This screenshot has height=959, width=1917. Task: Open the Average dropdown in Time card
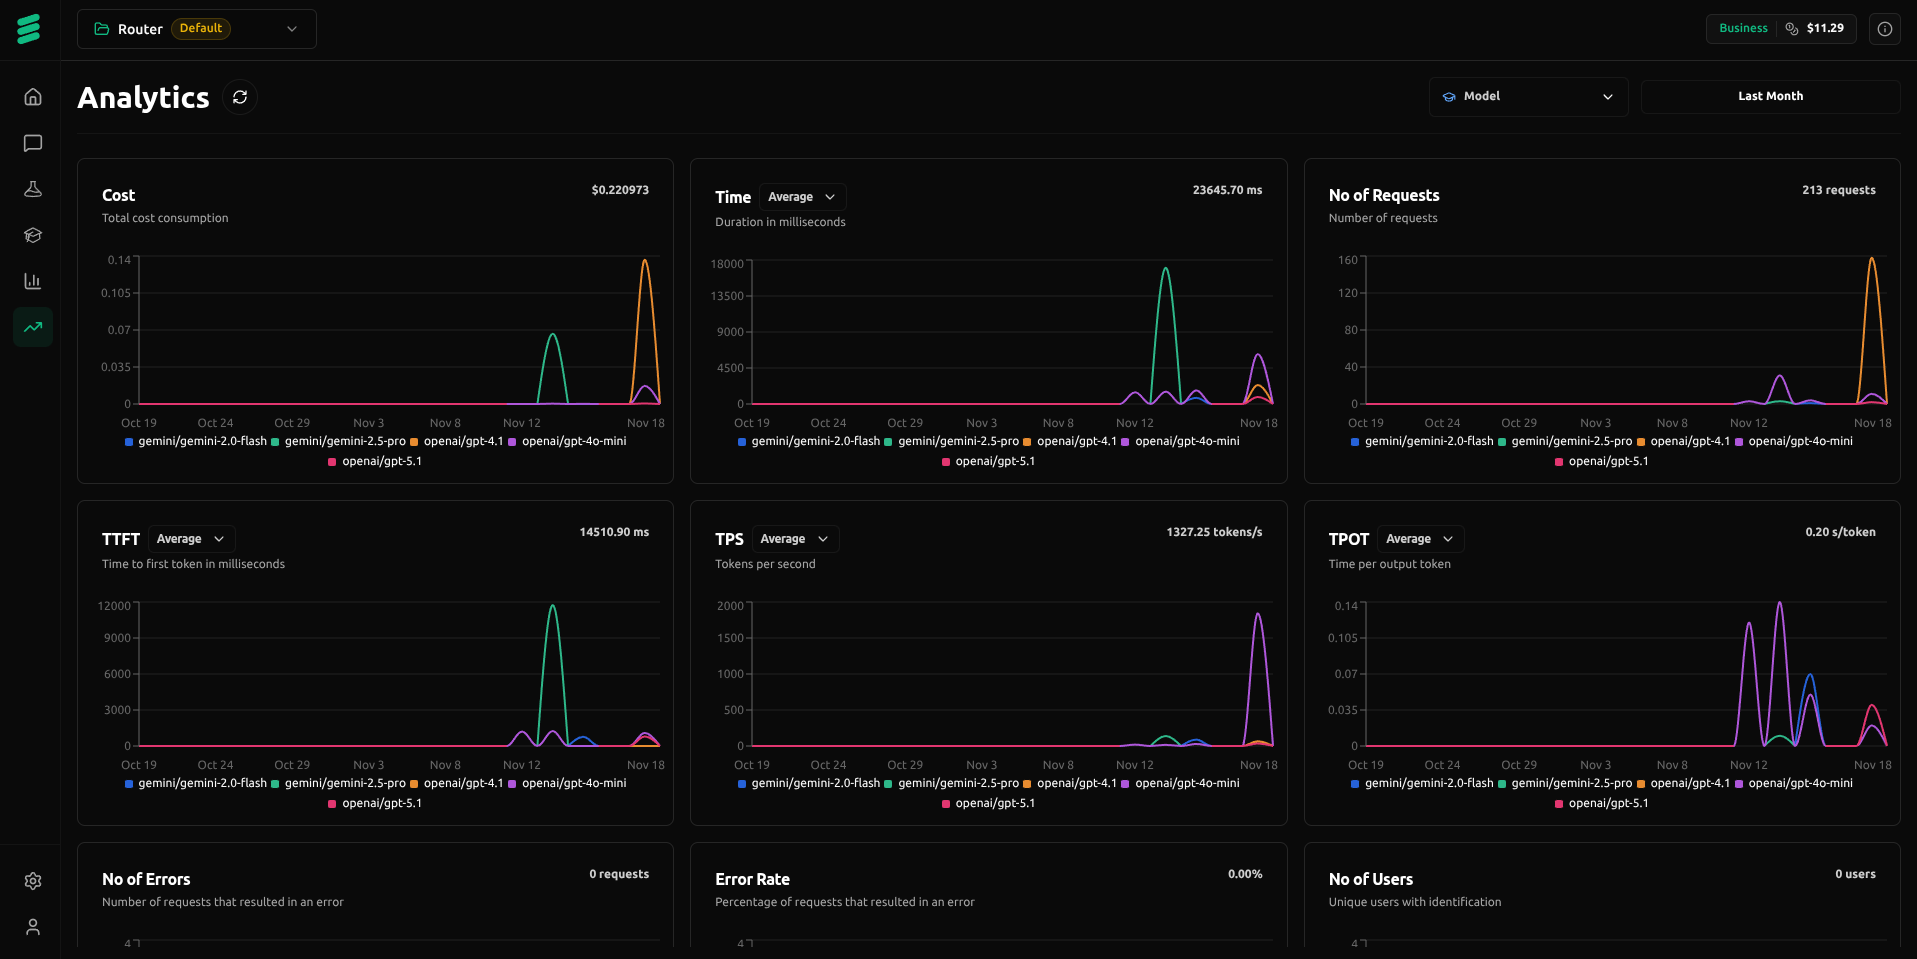(802, 197)
